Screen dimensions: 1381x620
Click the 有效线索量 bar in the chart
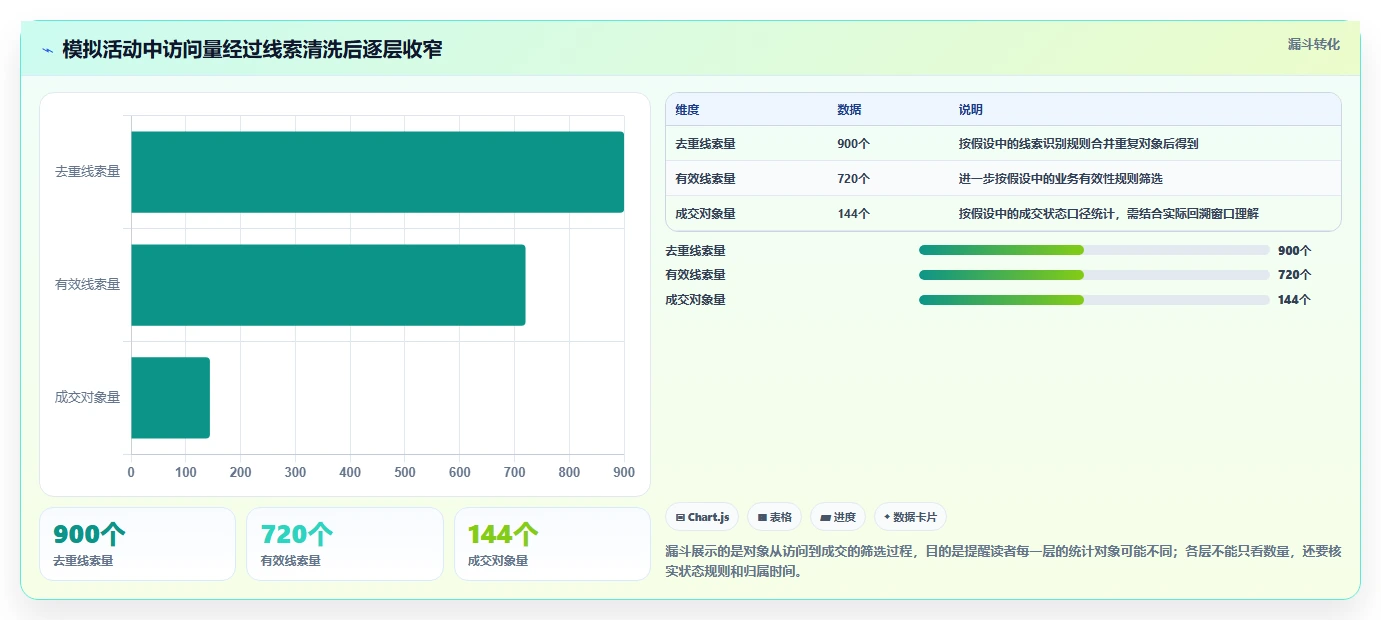tap(328, 285)
